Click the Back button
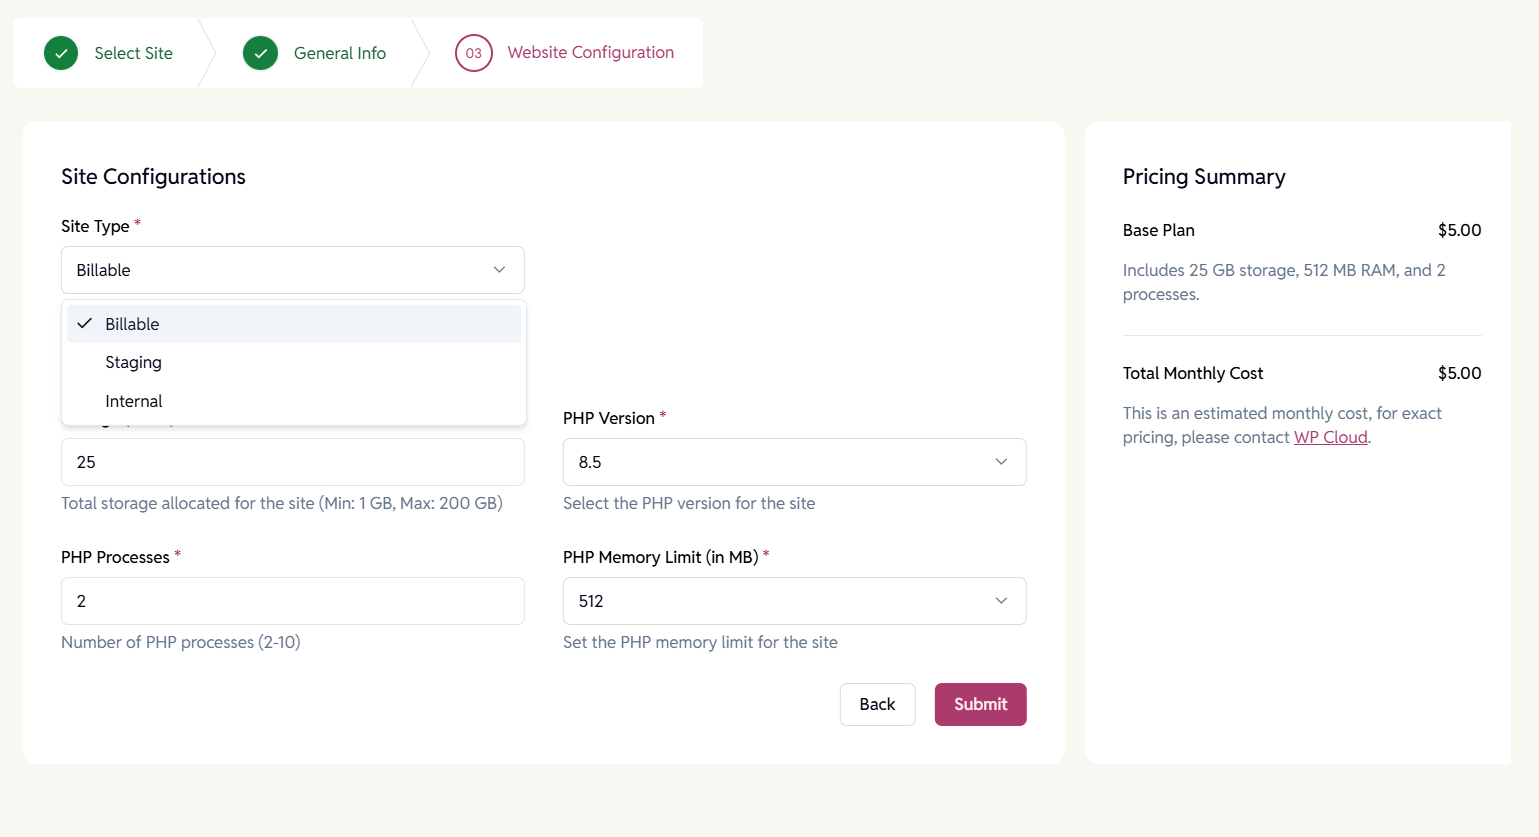 [x=877, y=704]
